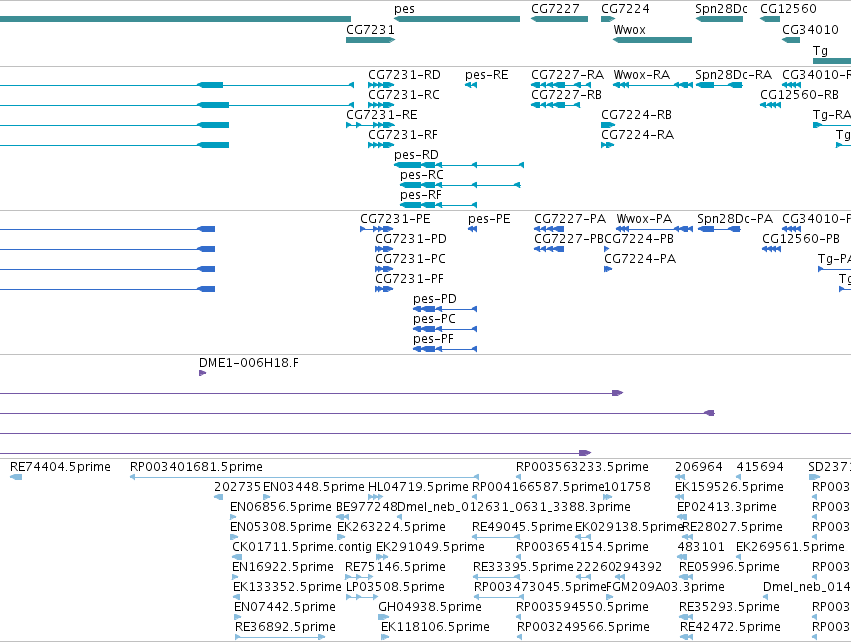The height and width of the screenshot is (642, 851).
Task: Select the CG12560-RB transcript label
Action: coord(799,95)
